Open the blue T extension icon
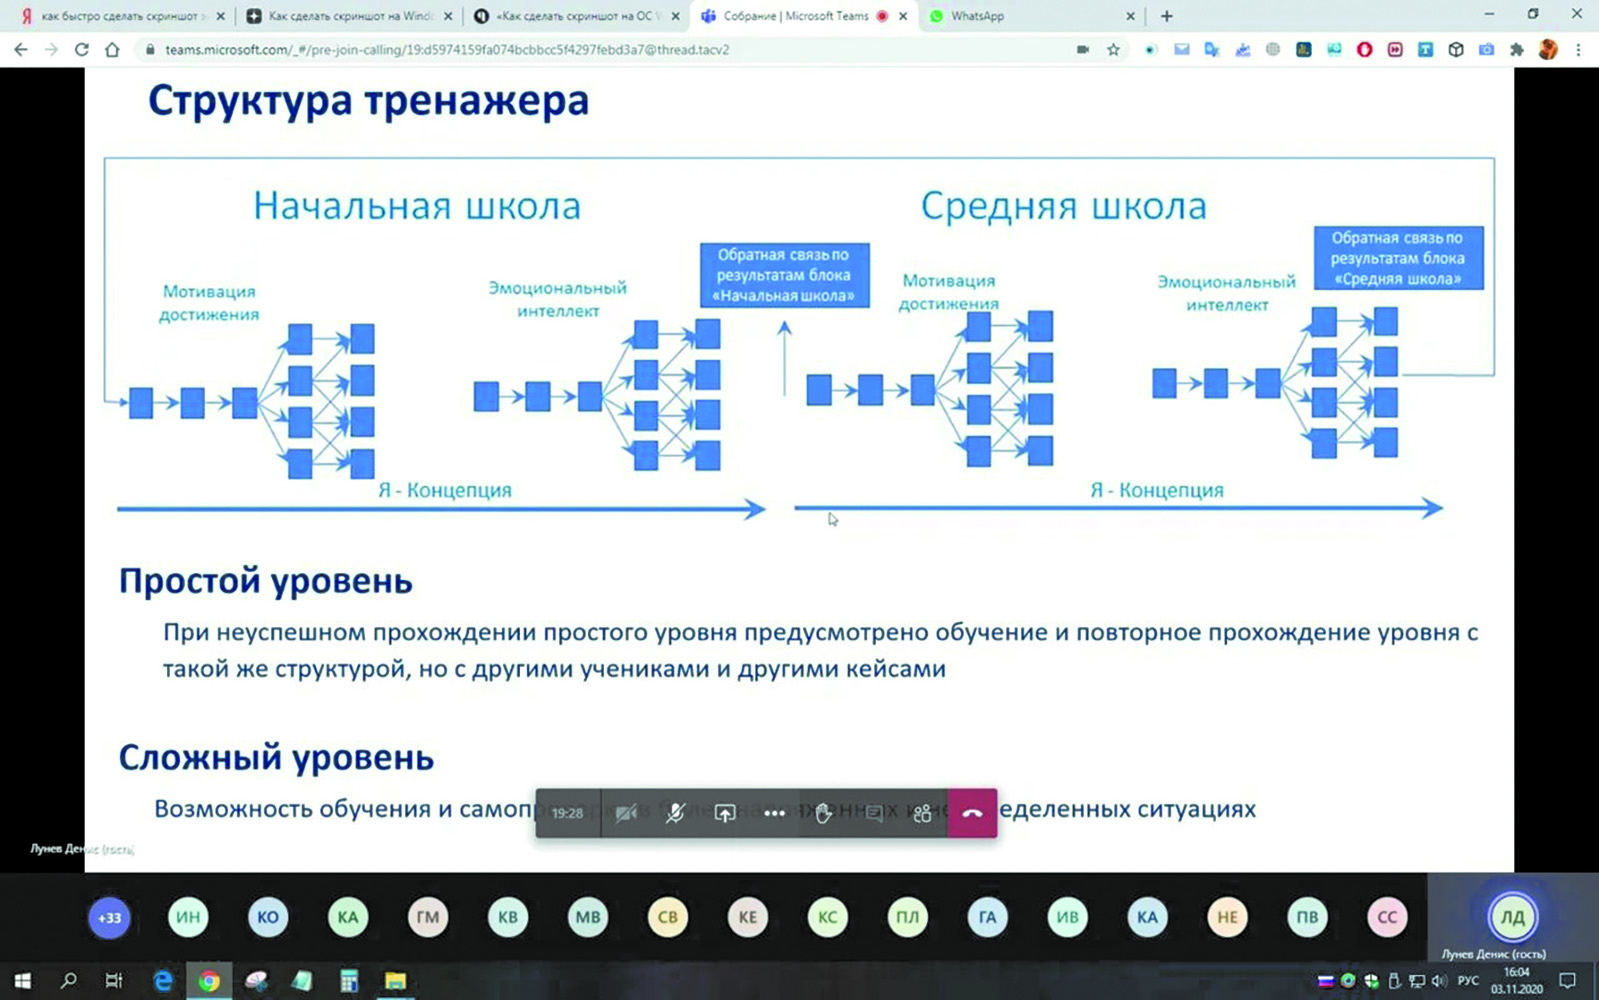Screen dimensions: 1599x1000 [x=1425, y=49]
